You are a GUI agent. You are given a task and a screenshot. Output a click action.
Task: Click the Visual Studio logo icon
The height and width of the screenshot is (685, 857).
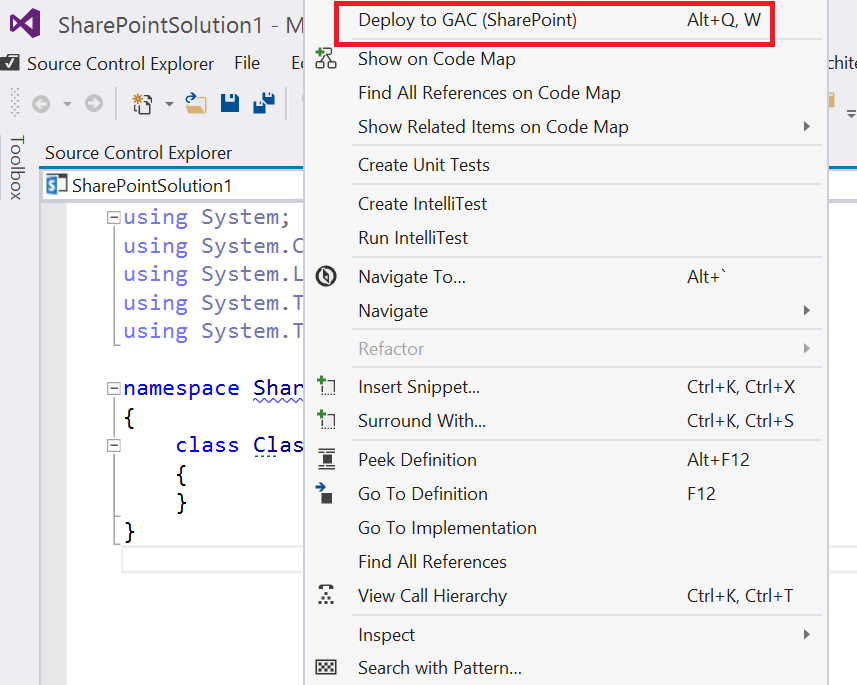[23, 24]
